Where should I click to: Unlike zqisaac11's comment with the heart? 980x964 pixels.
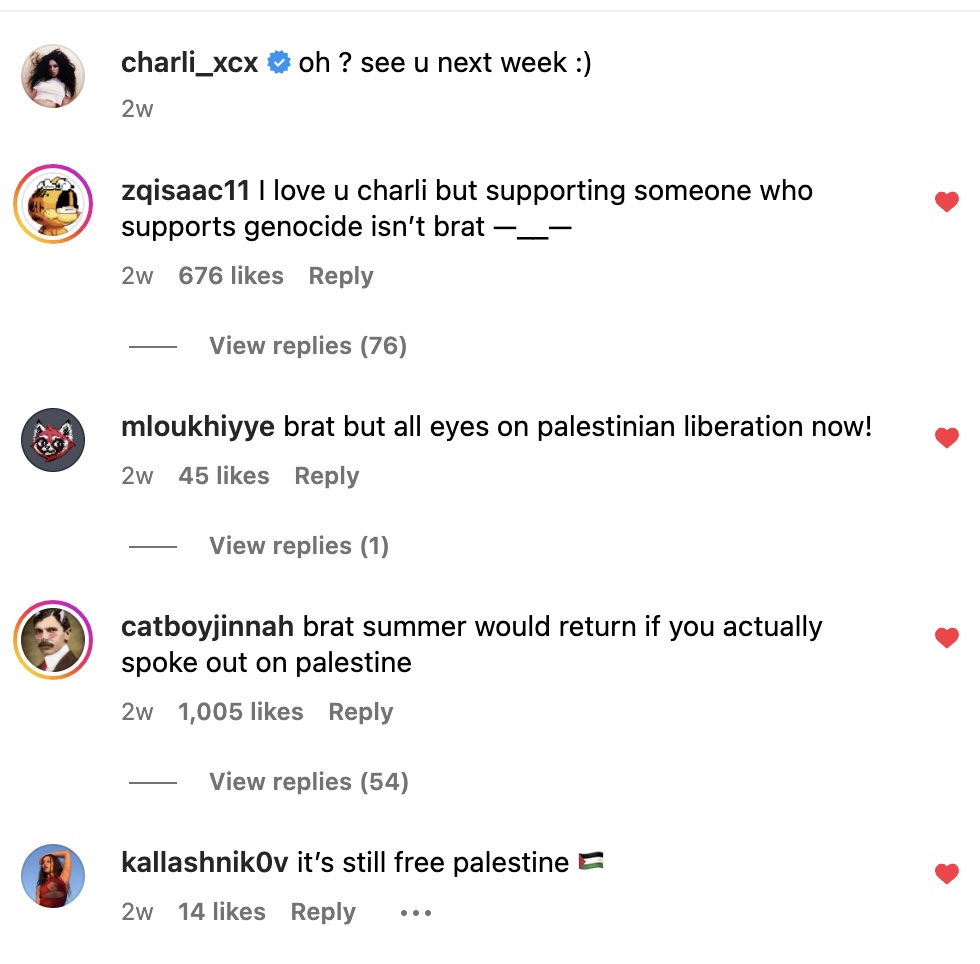point(946,203)
